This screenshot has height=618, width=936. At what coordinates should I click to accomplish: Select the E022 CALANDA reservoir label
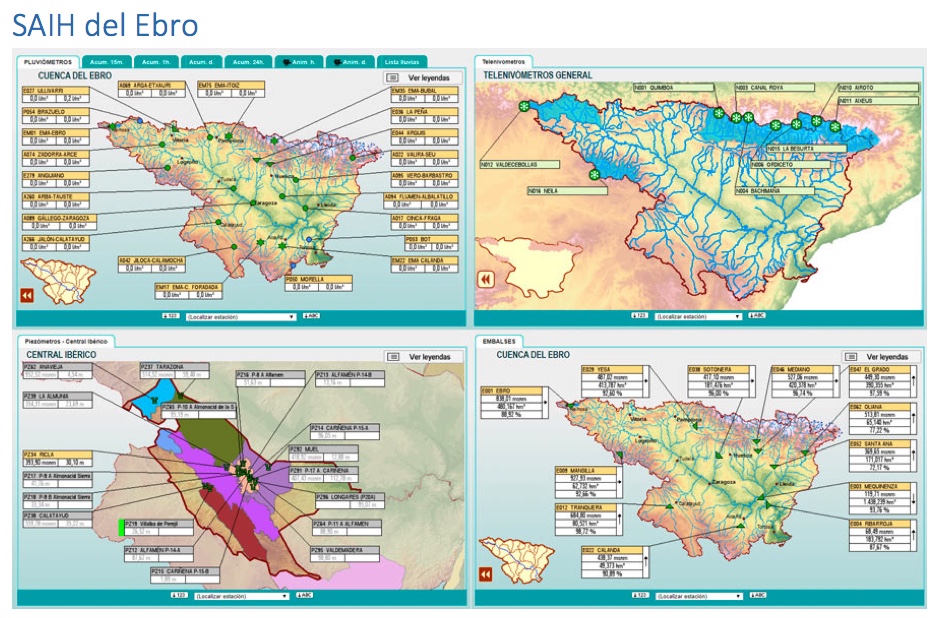coord(612,551)
